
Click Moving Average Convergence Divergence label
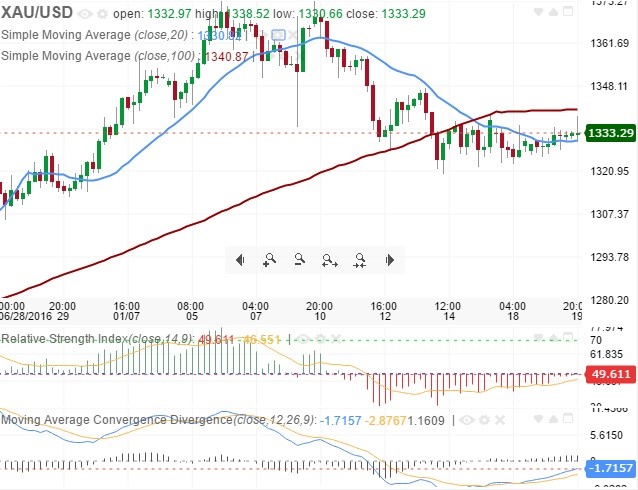click(116, 420)
